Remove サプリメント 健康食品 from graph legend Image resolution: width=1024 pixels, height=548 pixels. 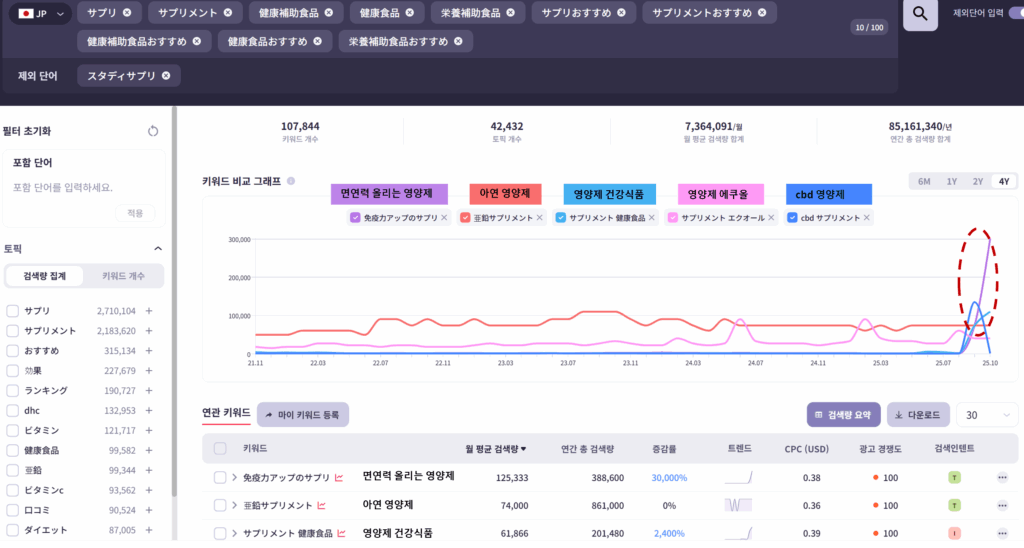[652, 218]
